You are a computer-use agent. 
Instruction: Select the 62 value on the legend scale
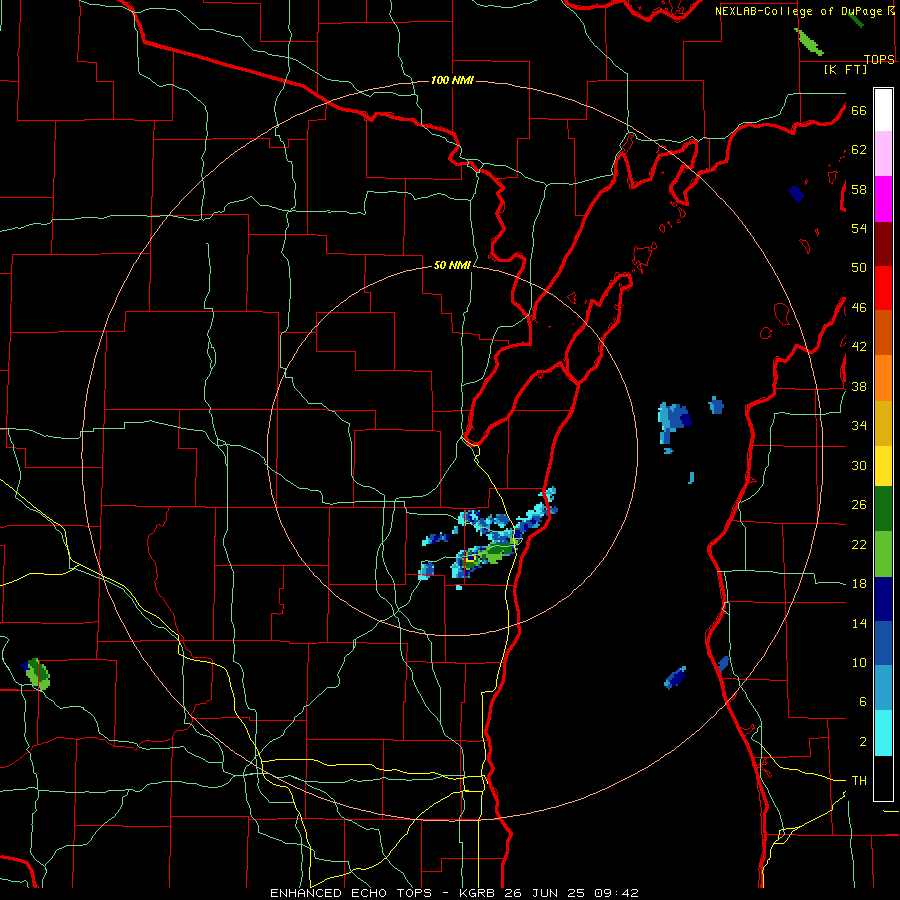point(859,150)
